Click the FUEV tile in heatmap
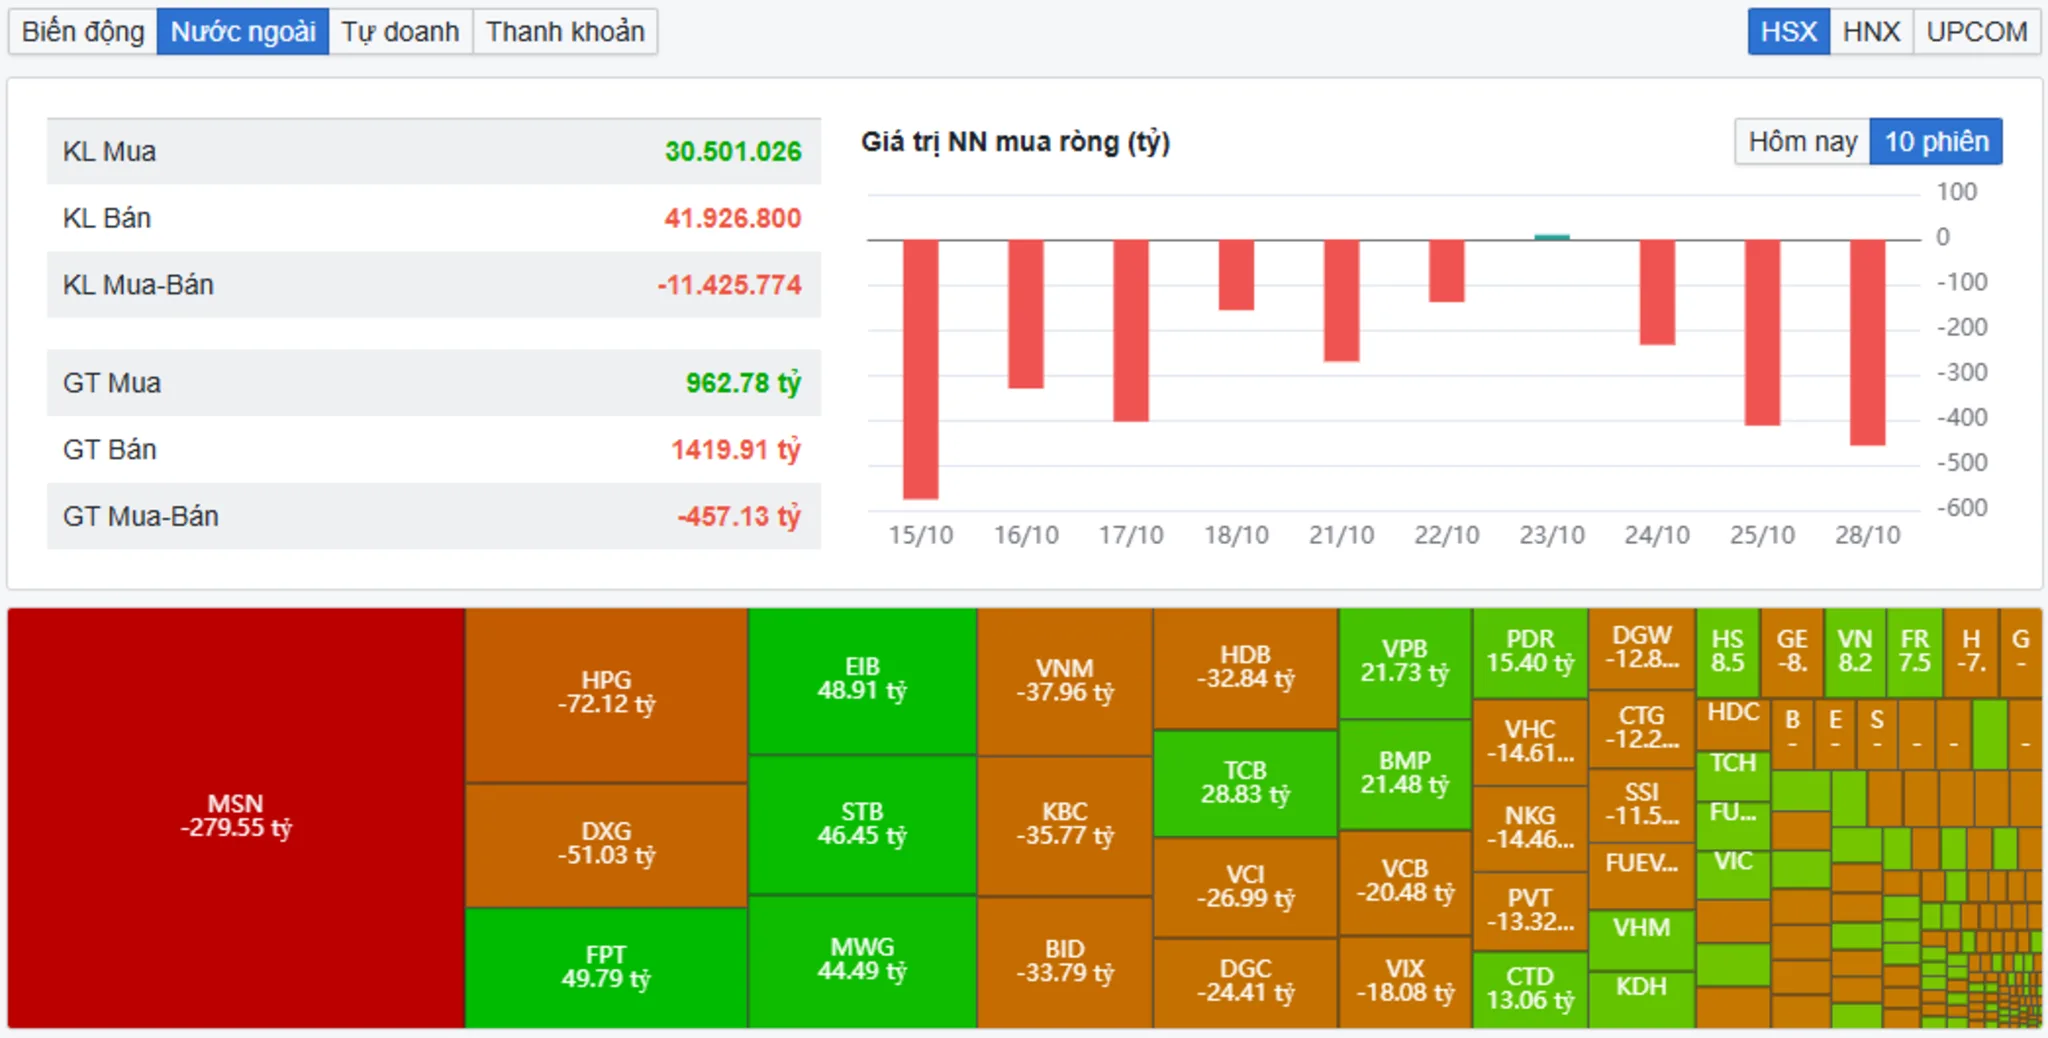This screenshot has height=1038, width=2048. coord(1642,875)
